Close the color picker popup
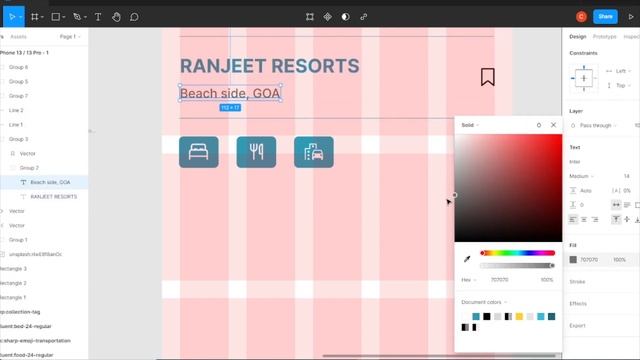 coord(553,125)
